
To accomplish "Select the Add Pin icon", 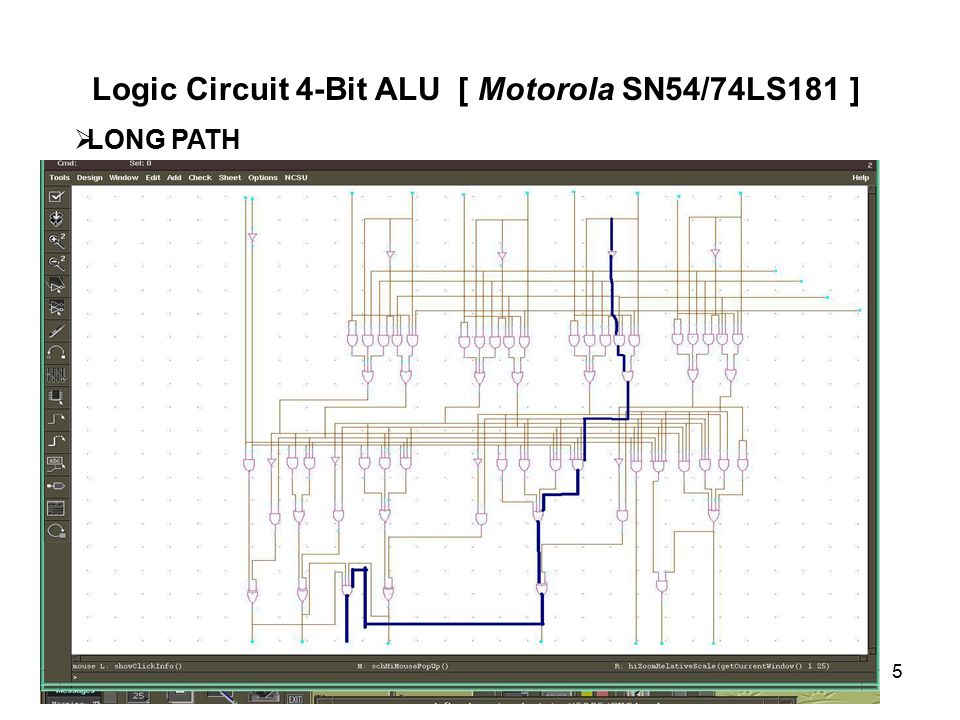I will [x=56, y=486].
